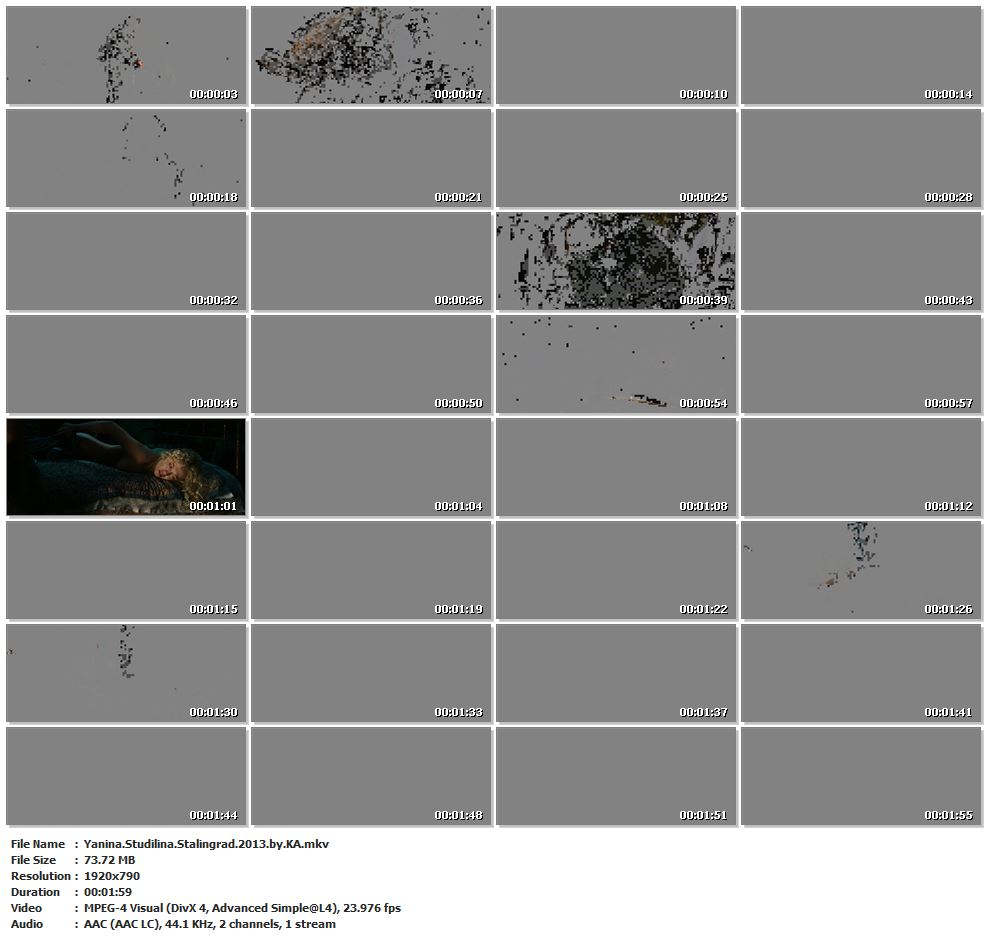
Task: Pick the thumbnail at 00:00:46
Action: pyautogui.click(x=126, y=364)
